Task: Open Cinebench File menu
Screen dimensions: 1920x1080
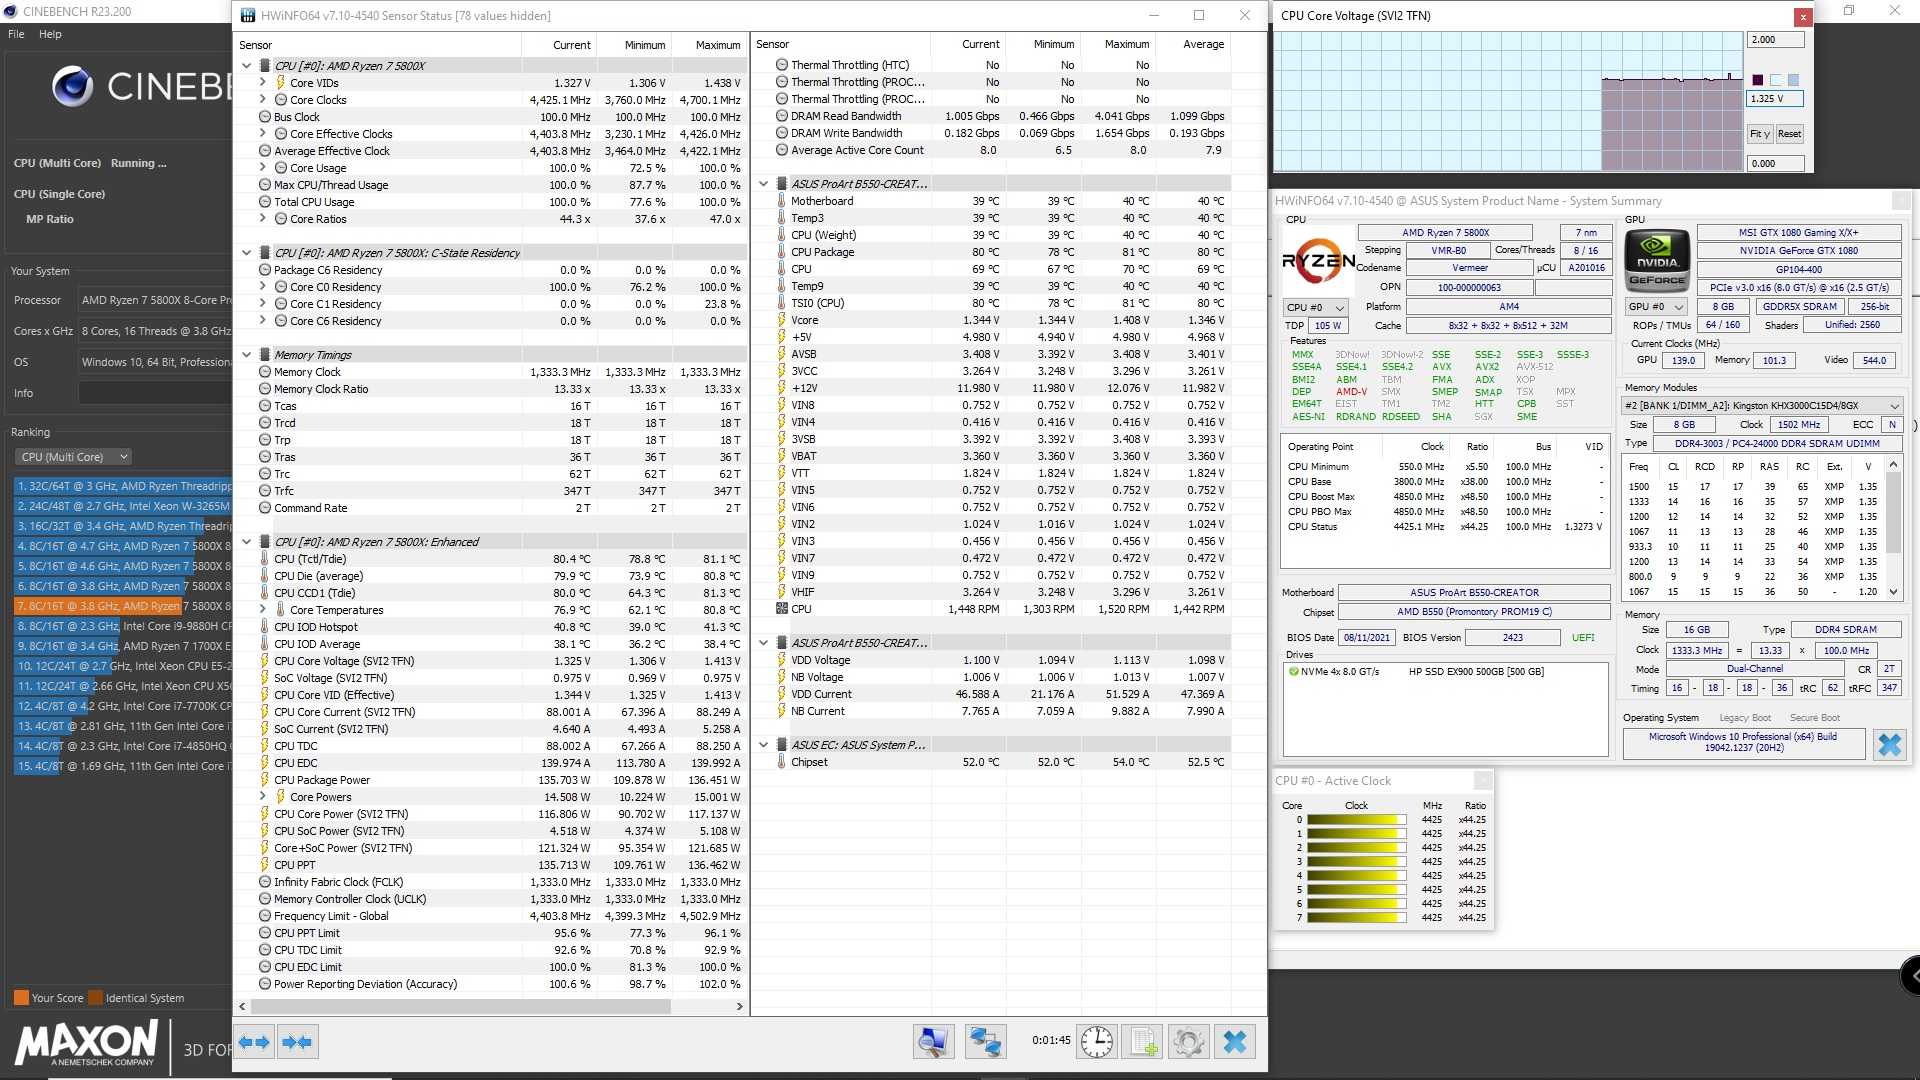Action: (x=16, y=34)
